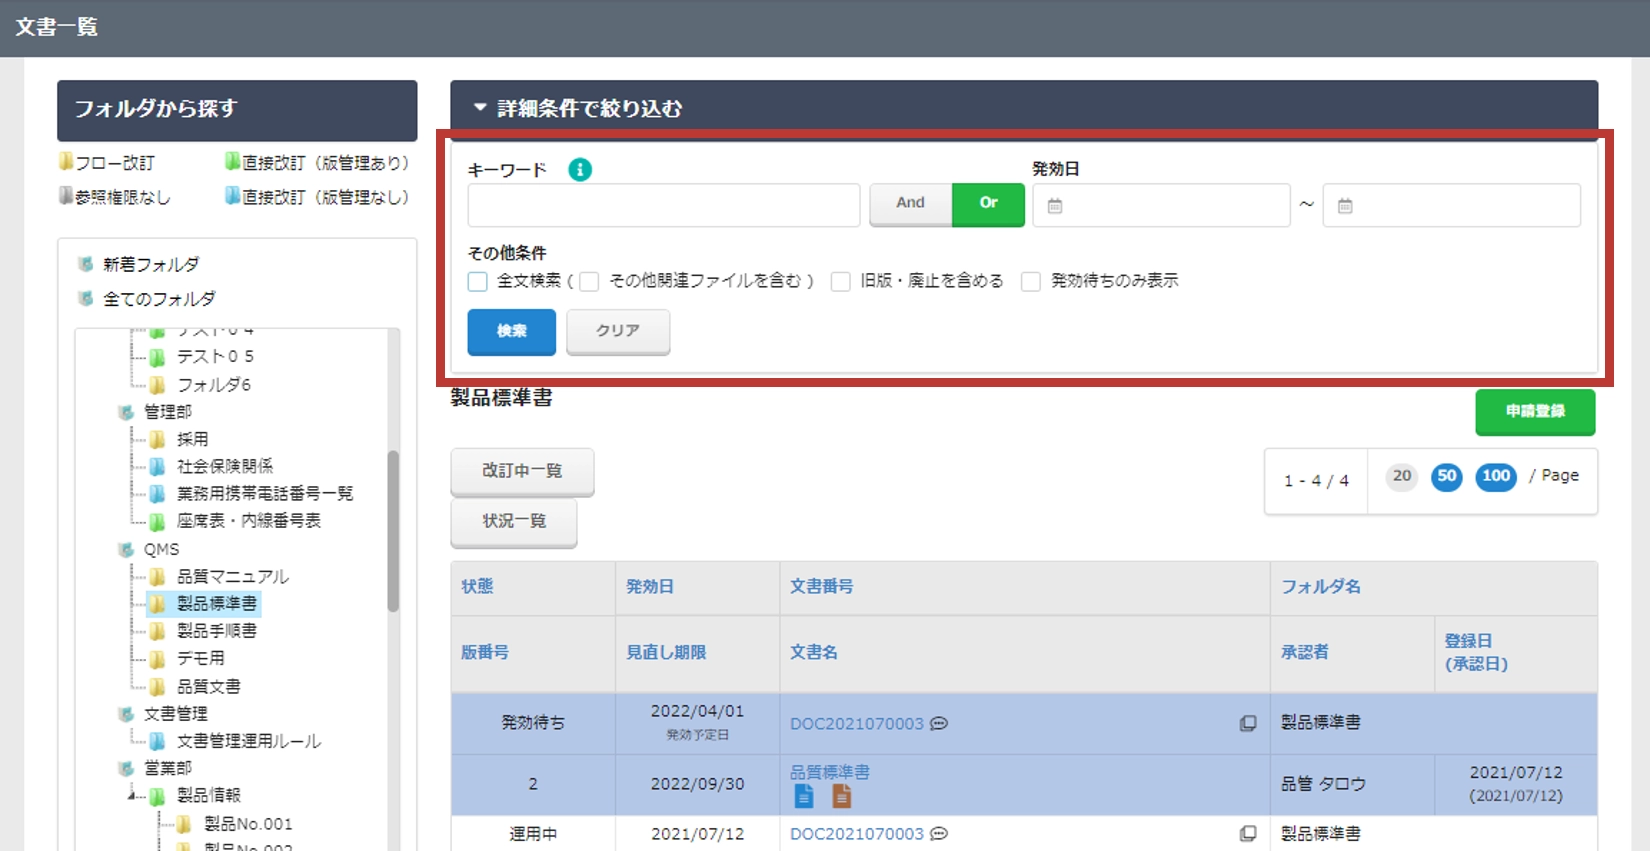Check 旧版・廃止を含める option
The width and height of the screenshot is (1650, 851).
(x=841, y=281)
